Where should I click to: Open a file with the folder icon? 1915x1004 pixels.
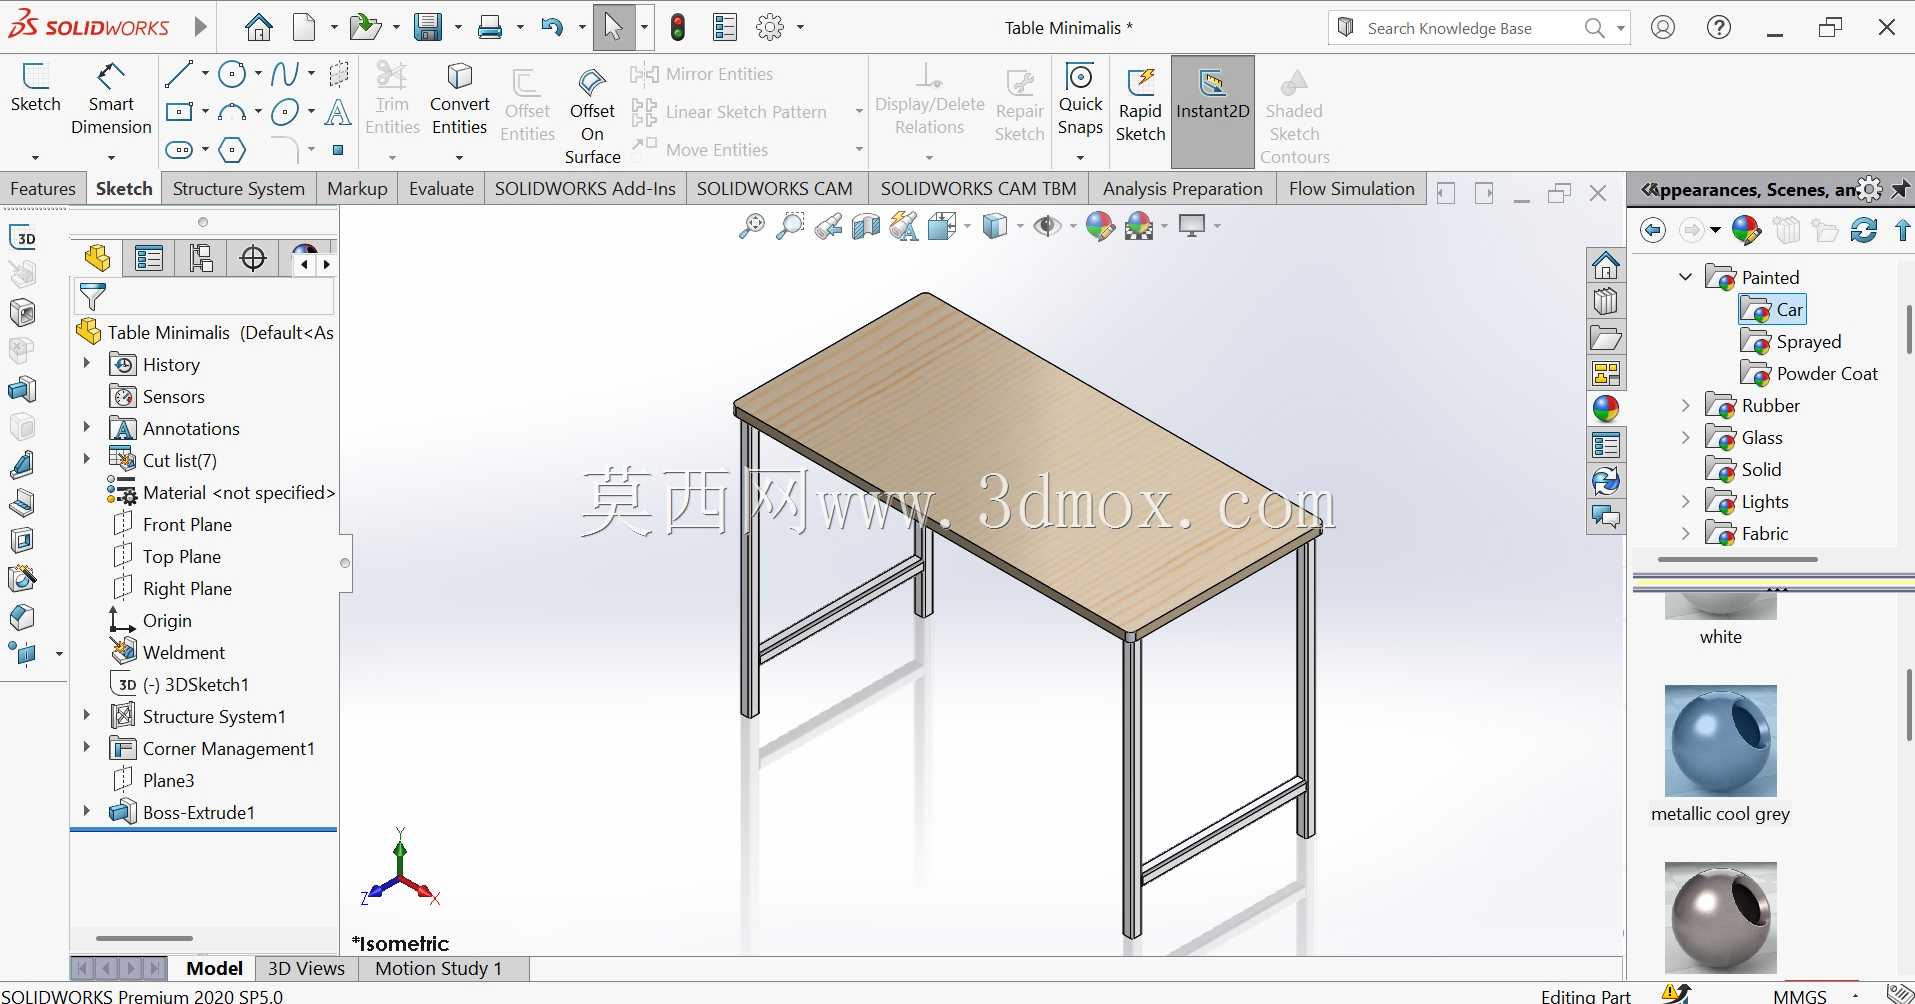click(365, 27)
